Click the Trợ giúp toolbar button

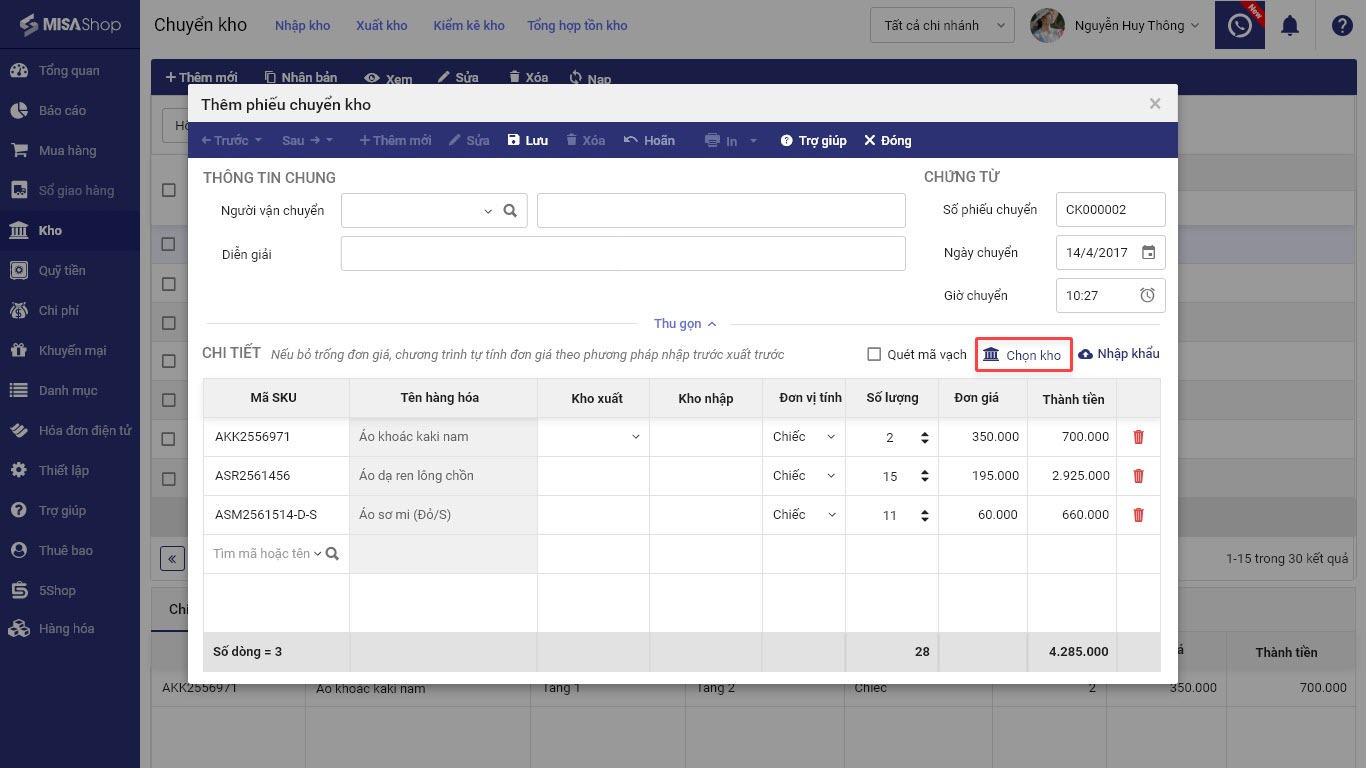click(813, 141)
